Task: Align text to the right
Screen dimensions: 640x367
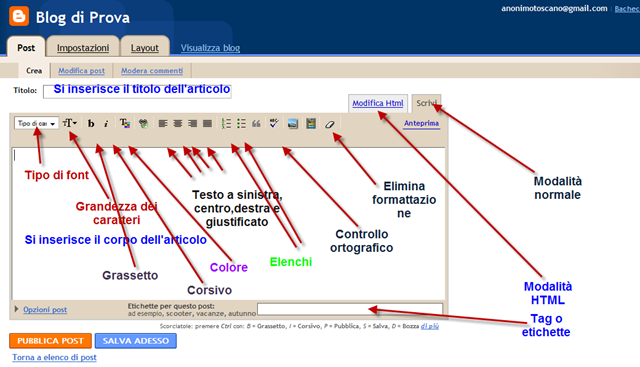Action: click(x=192, y=123)
